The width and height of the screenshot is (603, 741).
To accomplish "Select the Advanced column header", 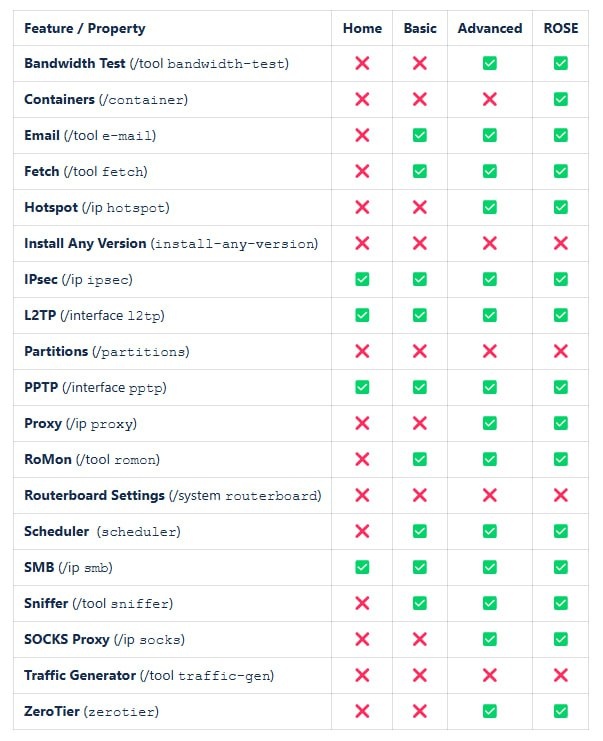I will coord(490,28).
